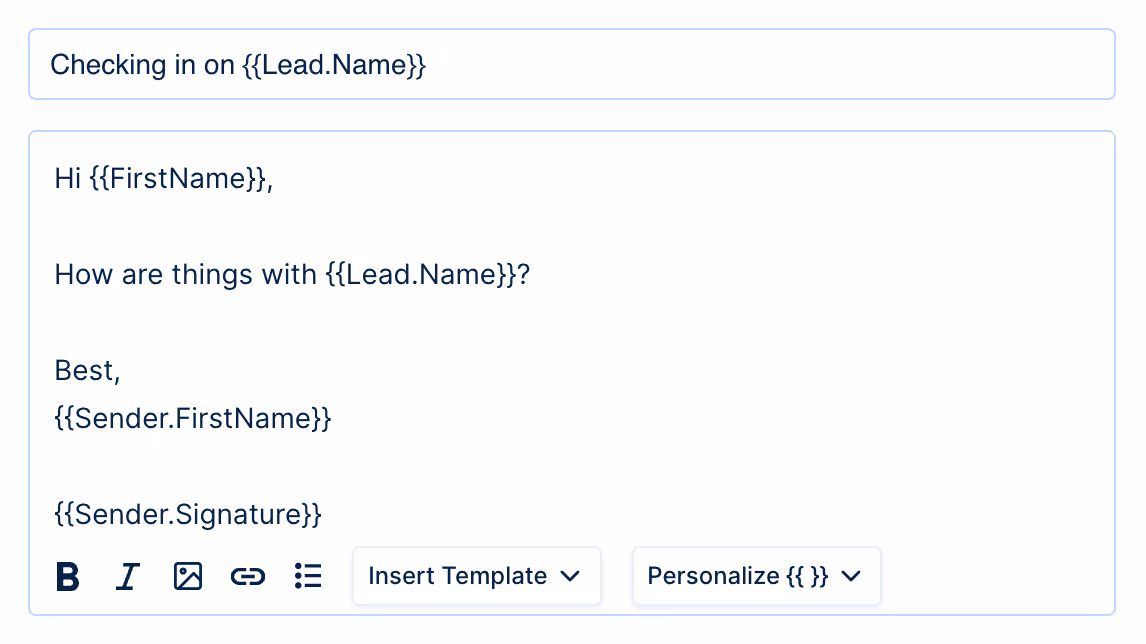Click the {{Sender.FirstName}} token
The height and width of the screenshot is (644, 1146).
[193, 419]
